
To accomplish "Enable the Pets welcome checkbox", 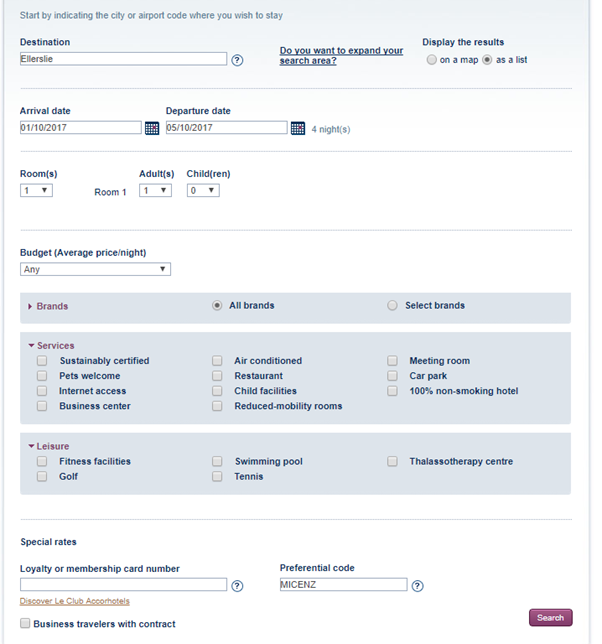I will pyautogui.click(x=42, y=376).
